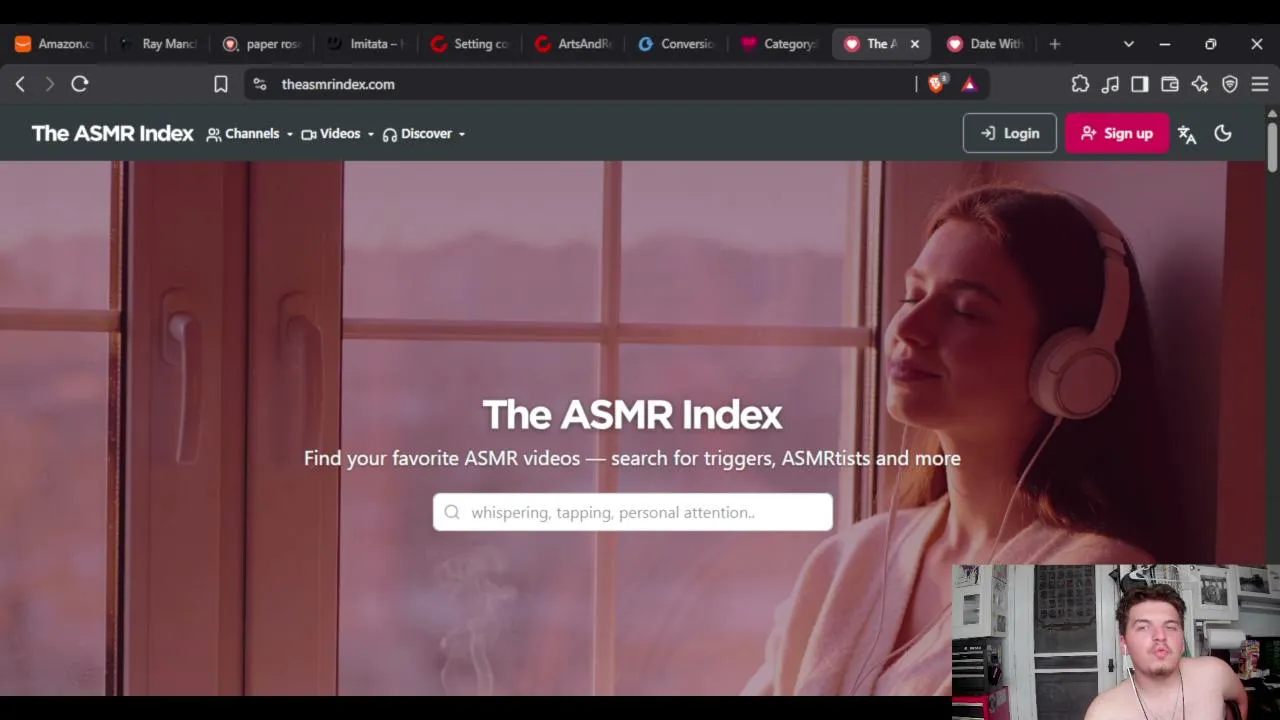Click the Login button
This screenshot has width=1280, height=720.
(x=1009, y=133)
